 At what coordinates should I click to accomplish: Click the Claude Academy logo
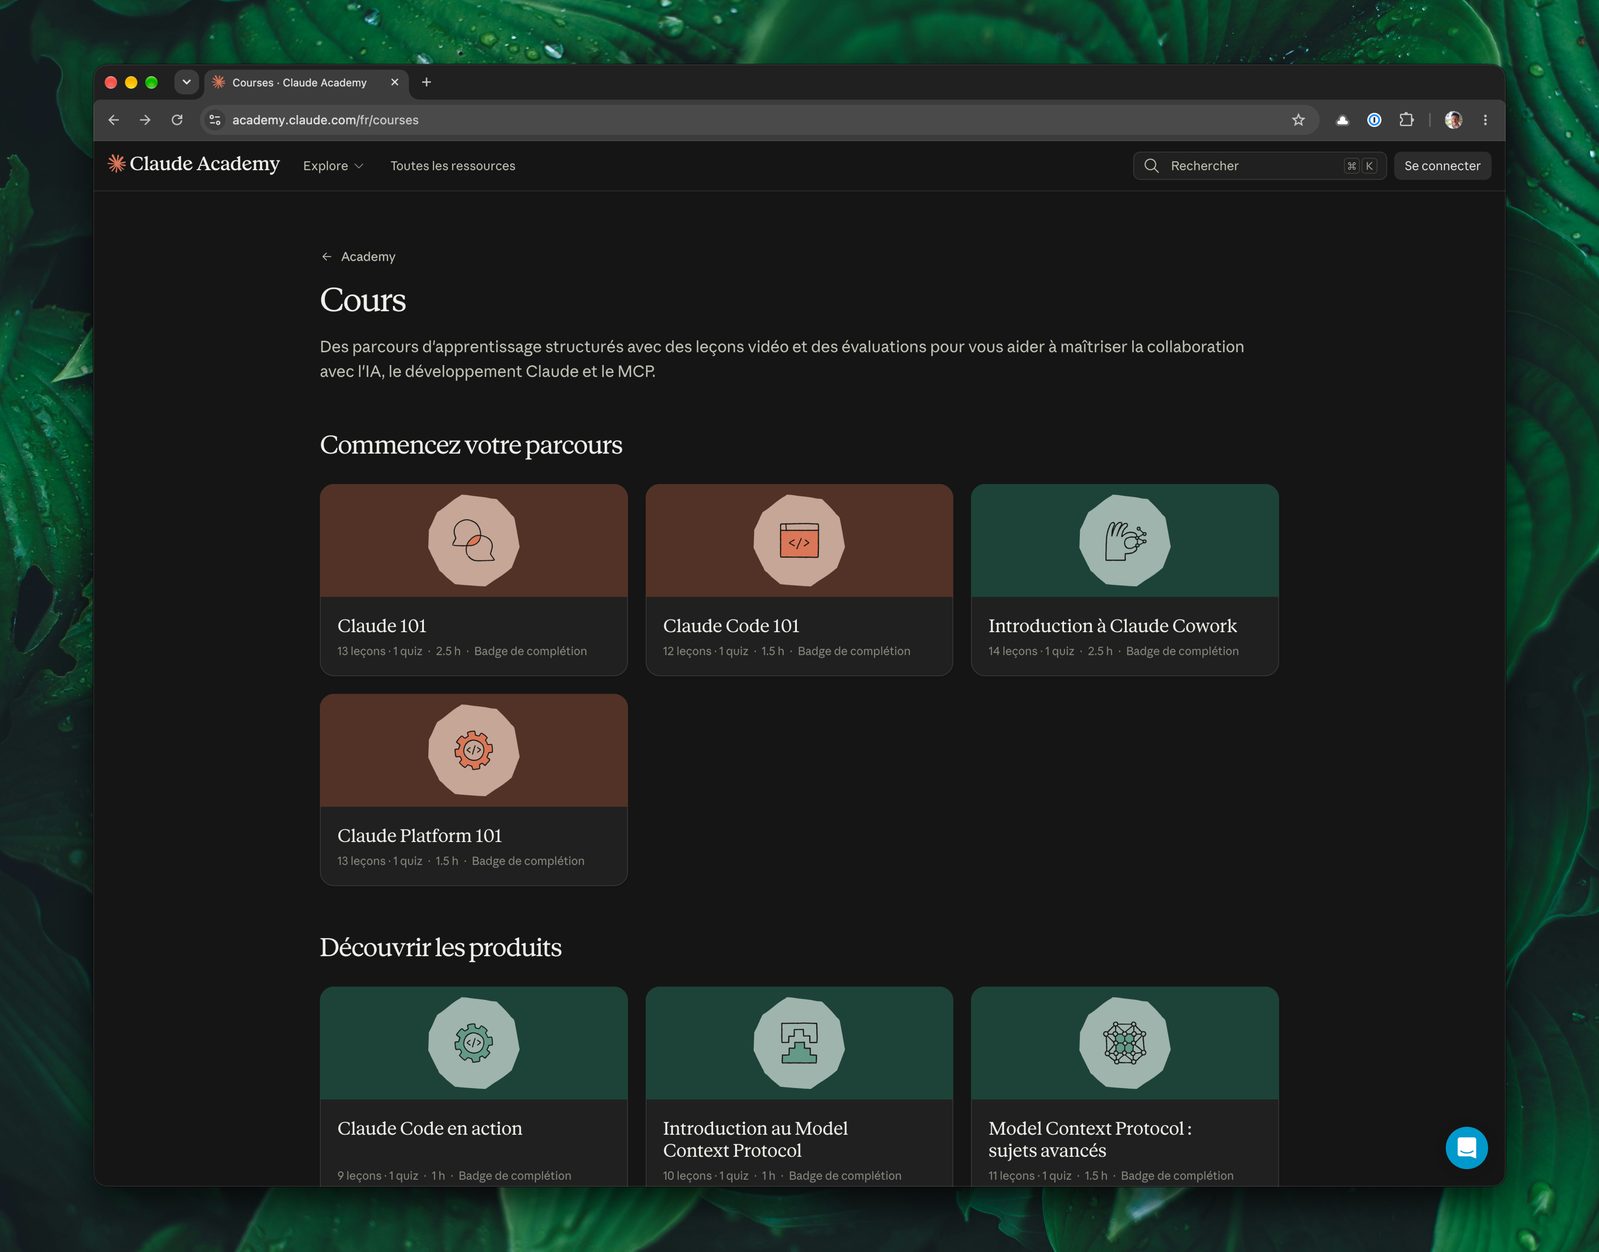click(x=194, y=164)
